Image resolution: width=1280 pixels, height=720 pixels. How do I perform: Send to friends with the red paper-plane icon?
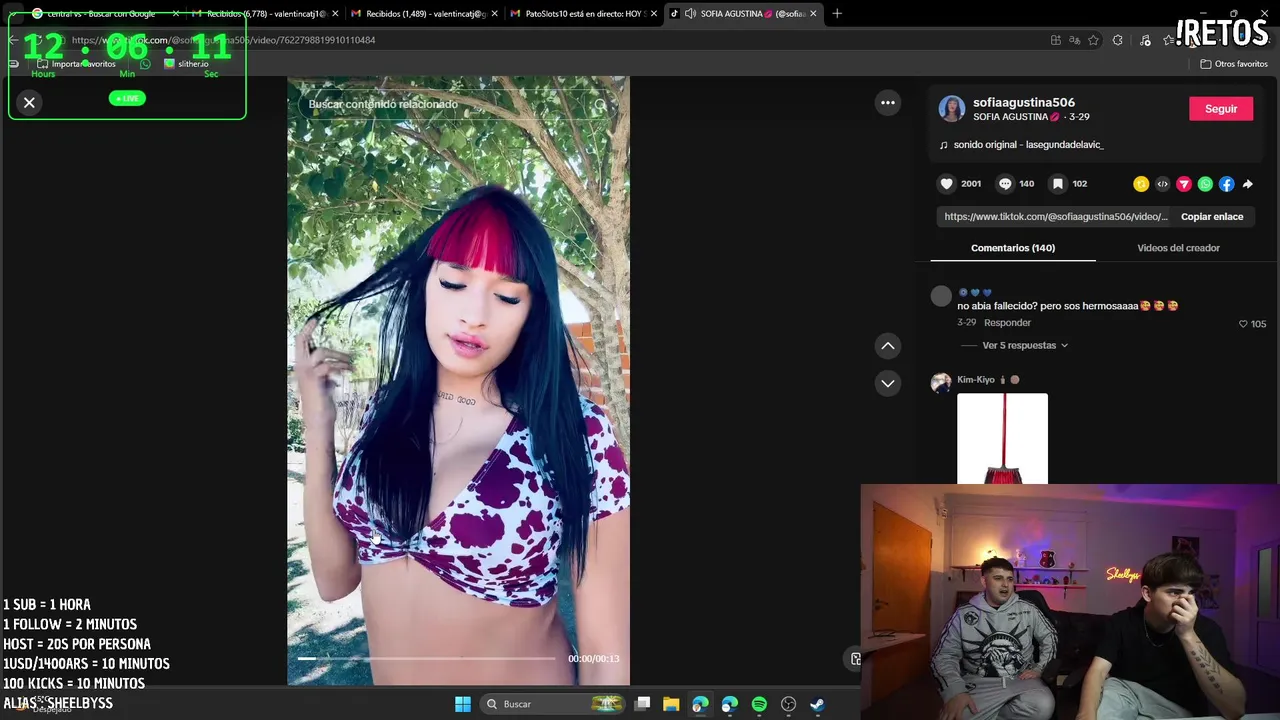1184,184
